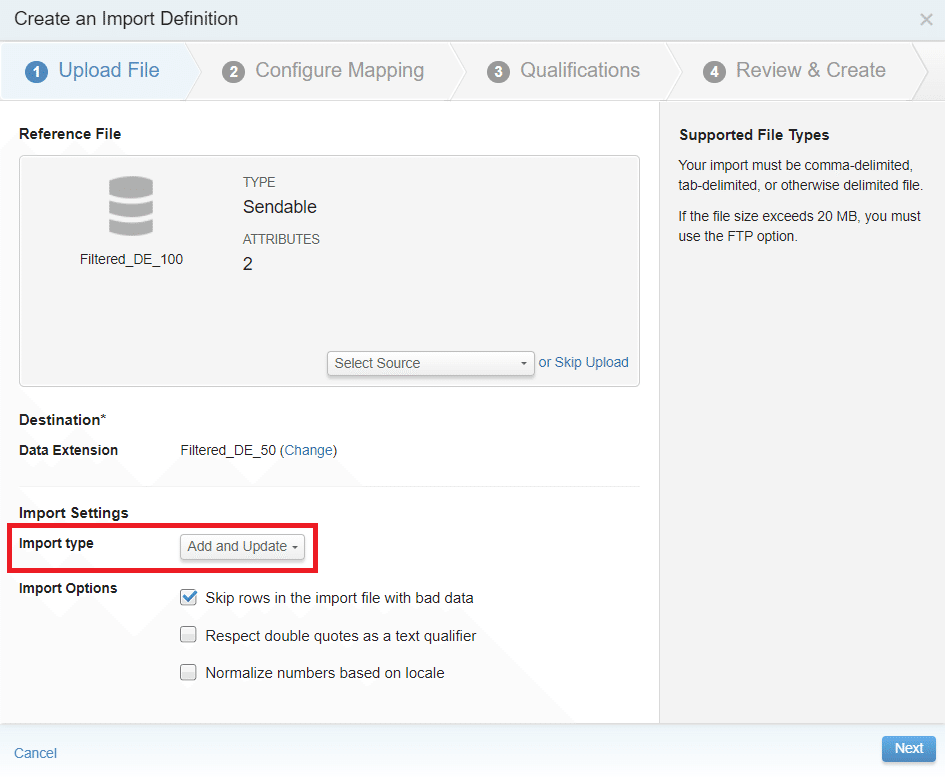
Task: Click the Import Settings heading
Action: click(74, 513)
